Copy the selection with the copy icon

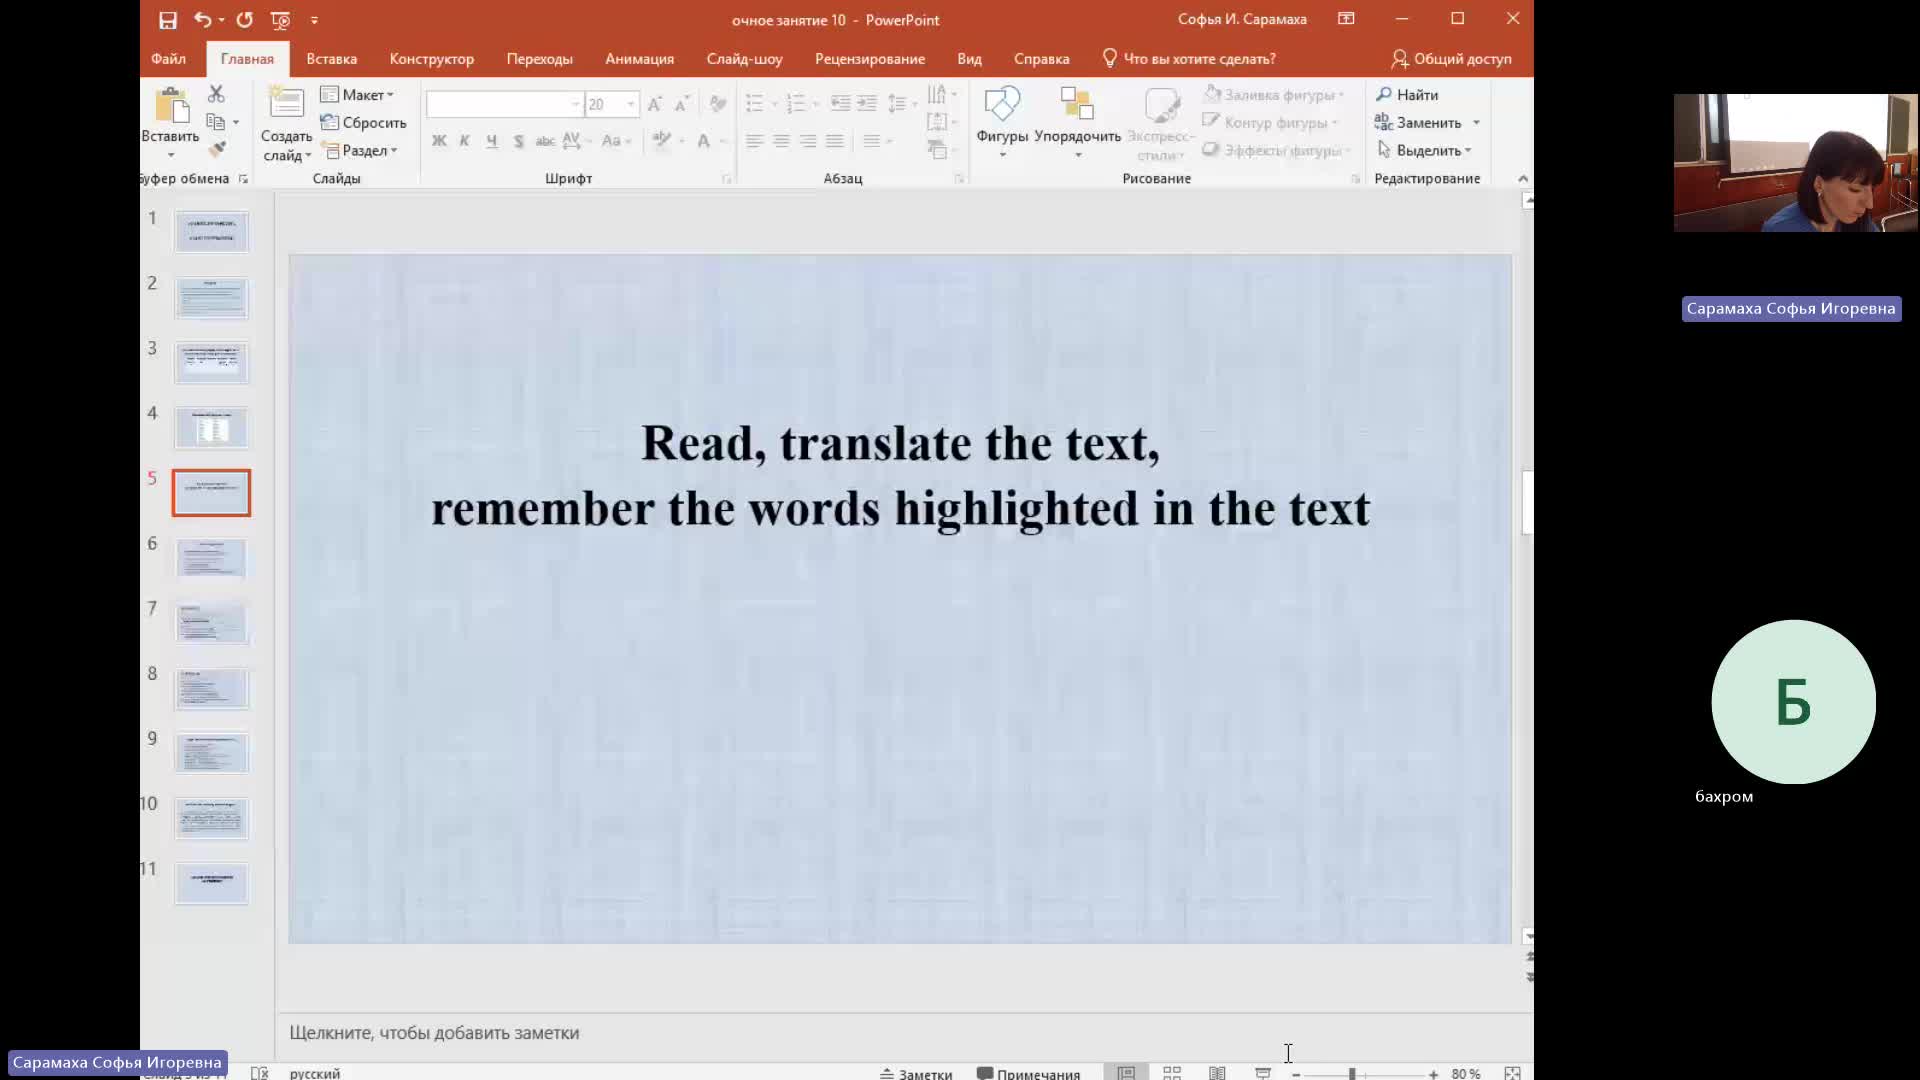coord(215,122)
